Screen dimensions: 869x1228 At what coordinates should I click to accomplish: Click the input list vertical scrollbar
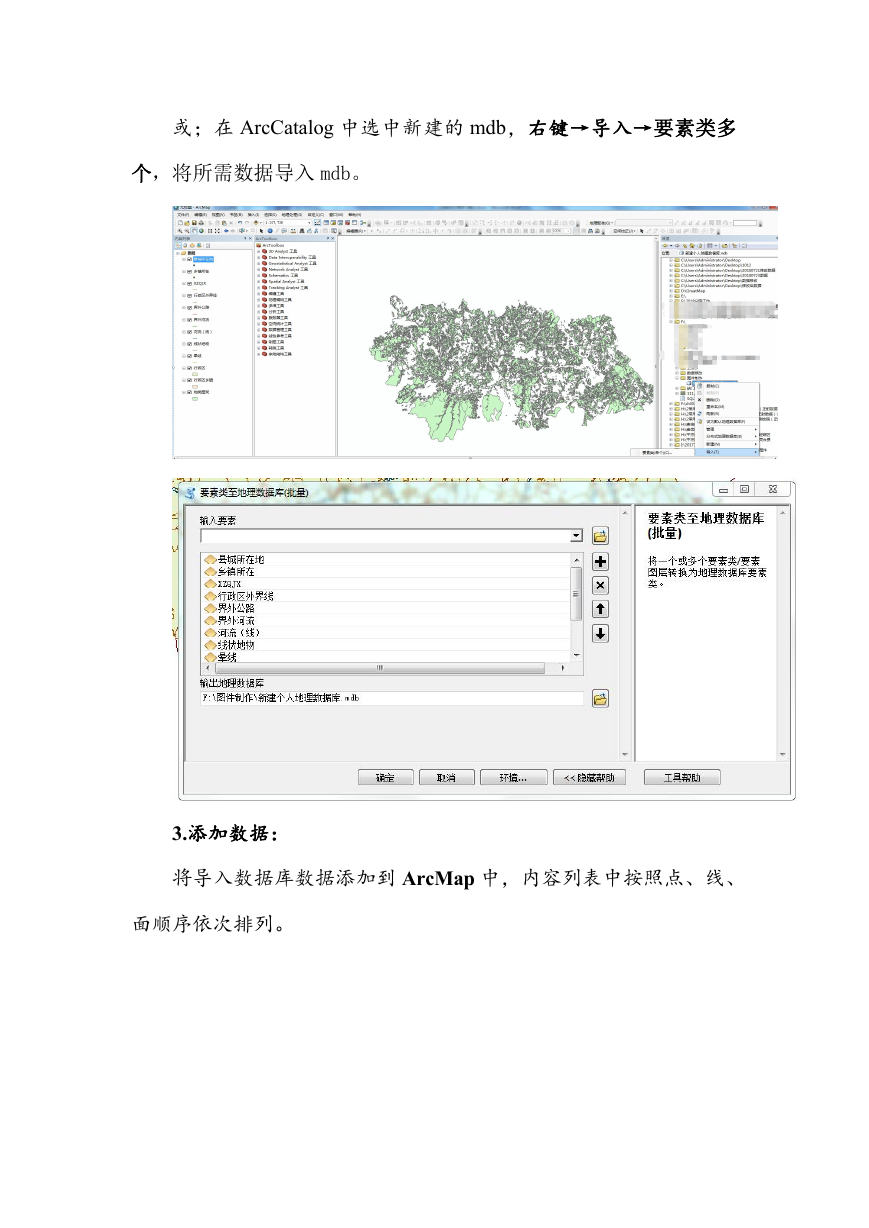[576, 607]
